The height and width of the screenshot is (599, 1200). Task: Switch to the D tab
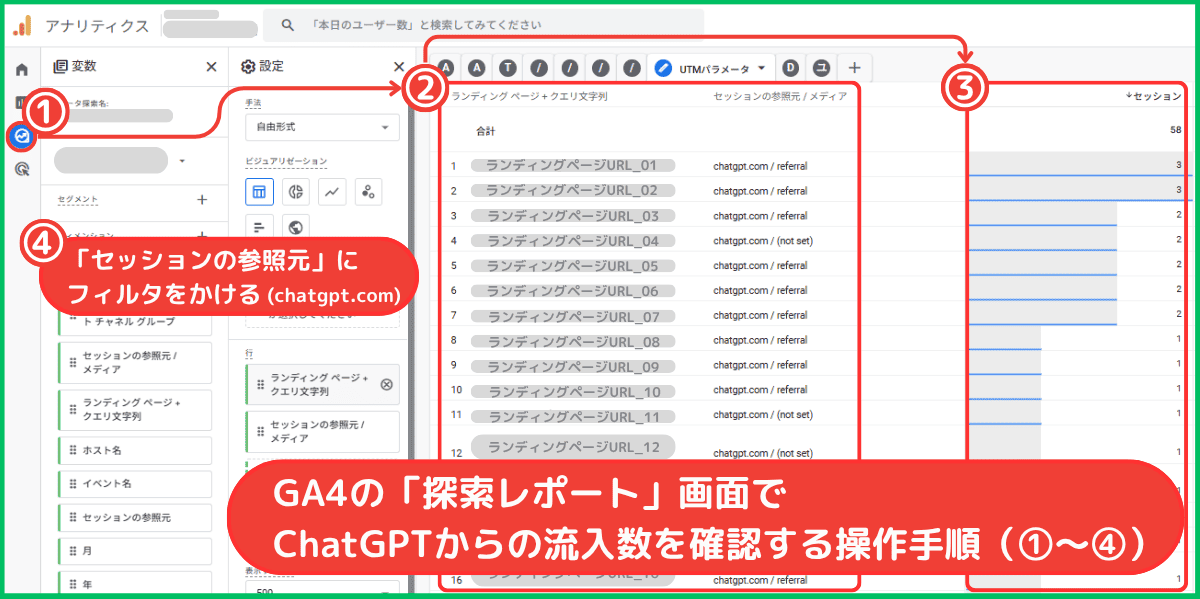(790, 68)
